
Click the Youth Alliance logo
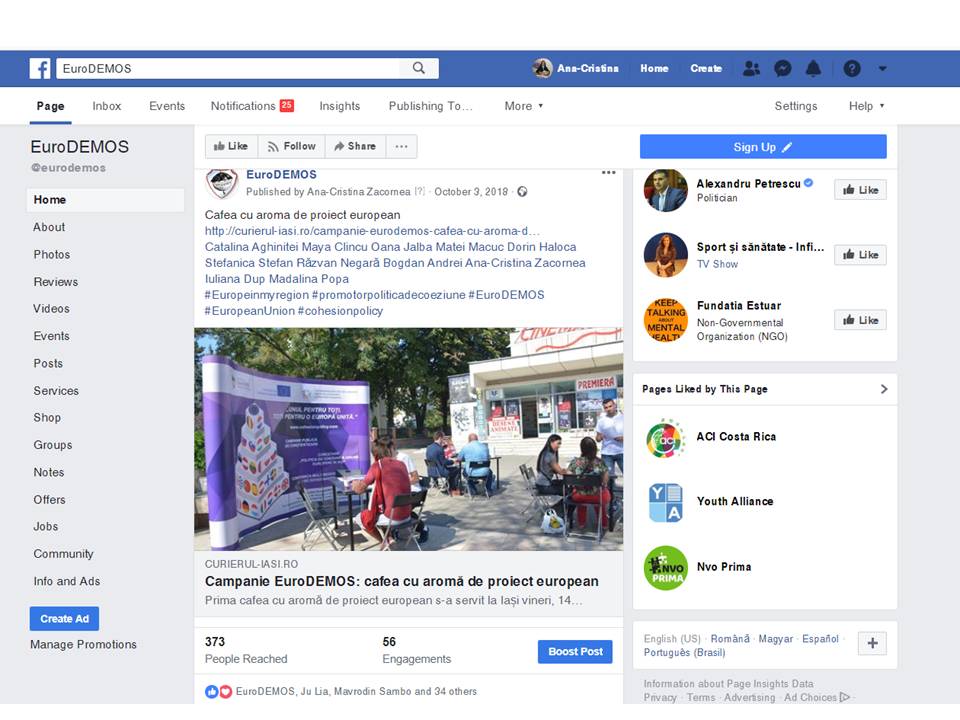[x=666, y=503]
